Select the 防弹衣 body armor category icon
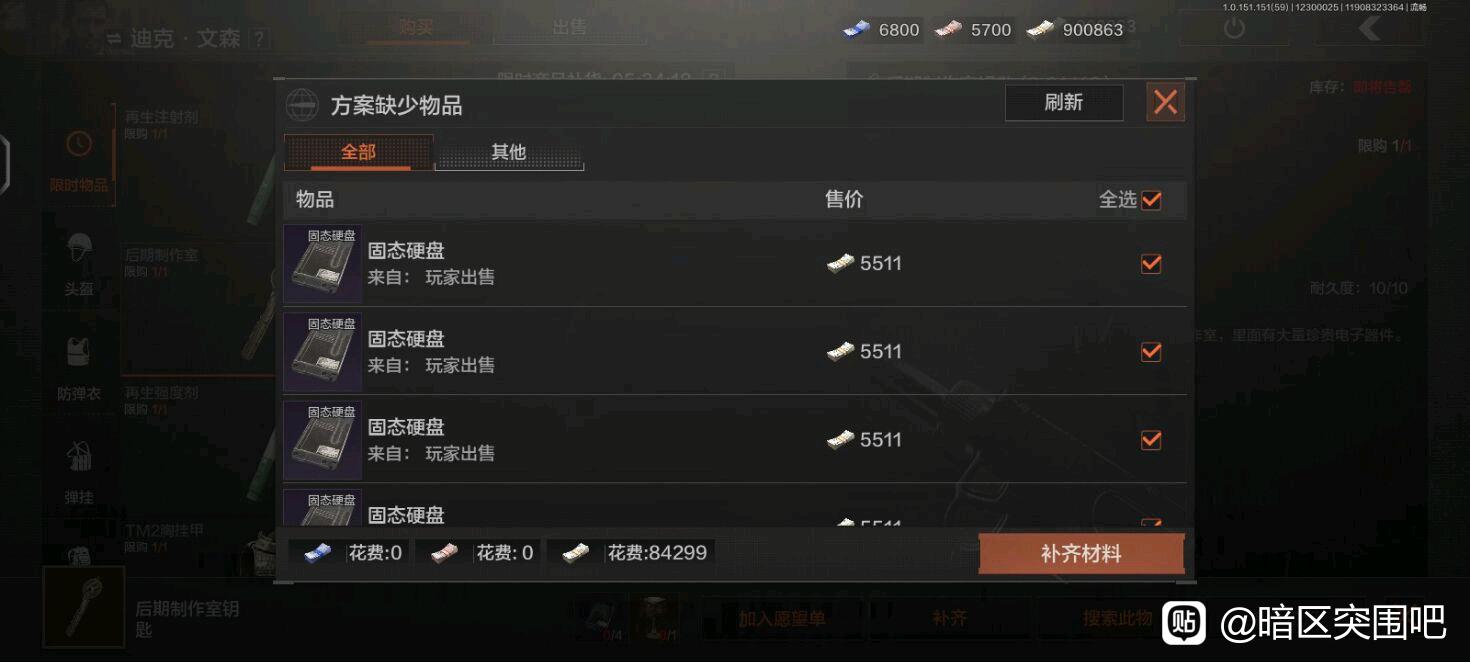Image resolution: width=1470 pixels, height=662 pixels. point(79,352)
